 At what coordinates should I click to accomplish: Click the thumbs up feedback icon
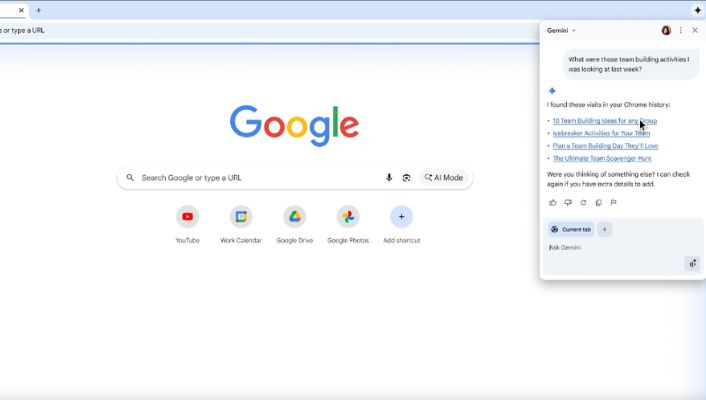click(553, 202)
